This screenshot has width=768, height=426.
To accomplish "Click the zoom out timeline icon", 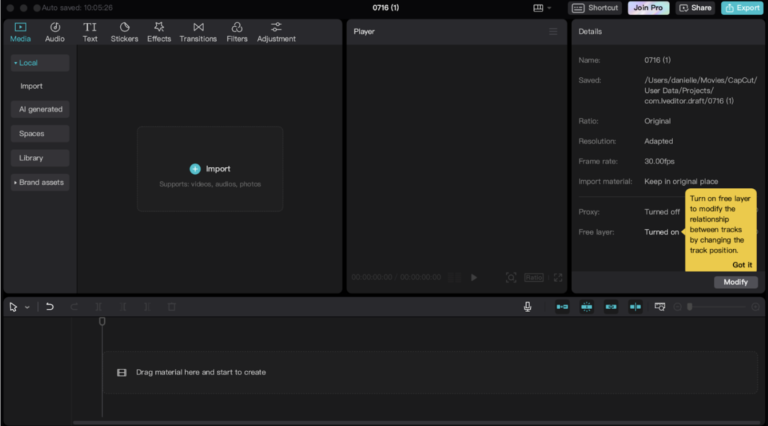I will (x=677, y=307).
